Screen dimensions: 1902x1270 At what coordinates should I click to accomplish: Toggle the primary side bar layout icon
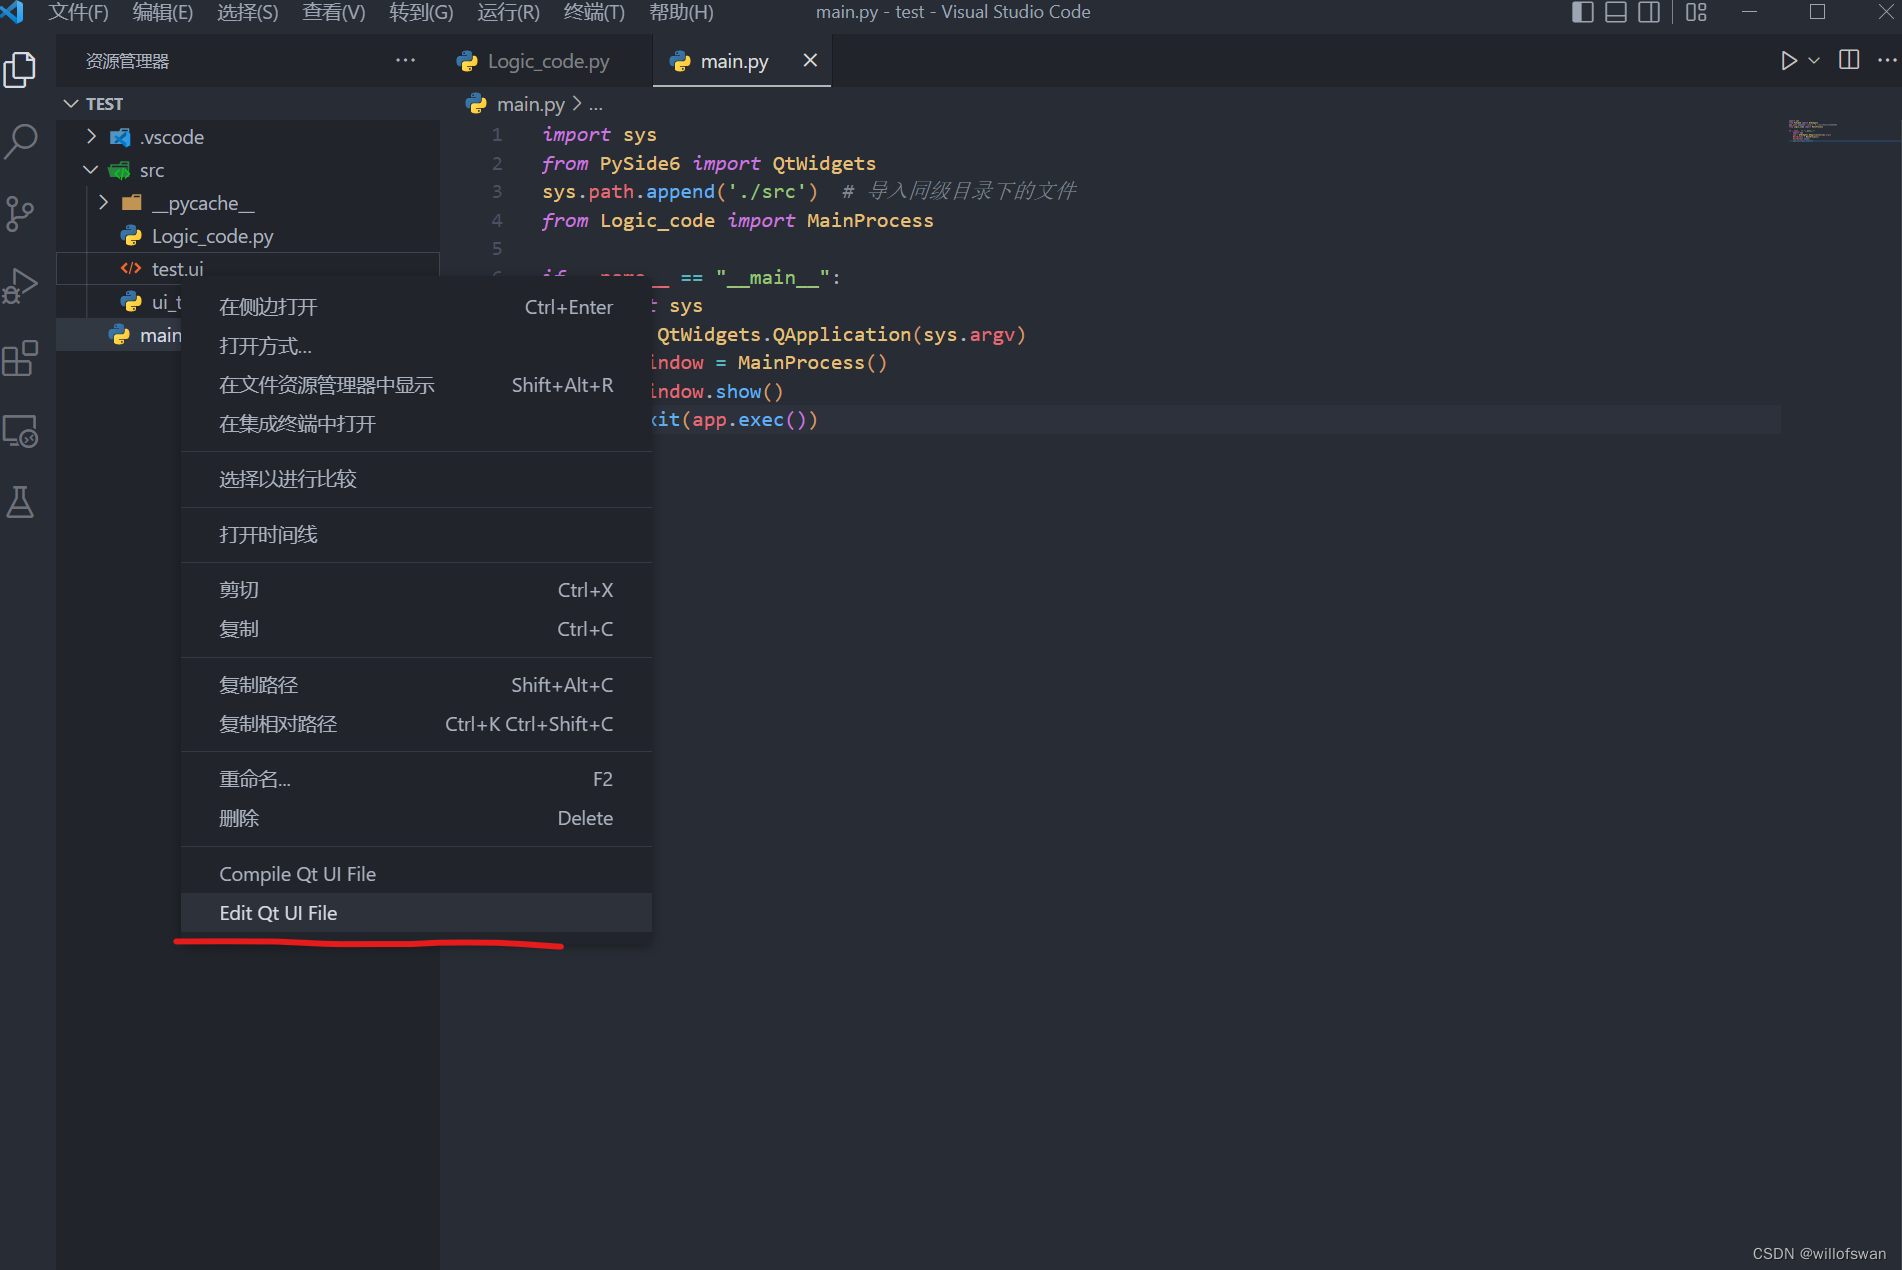tap(1583, 12)
